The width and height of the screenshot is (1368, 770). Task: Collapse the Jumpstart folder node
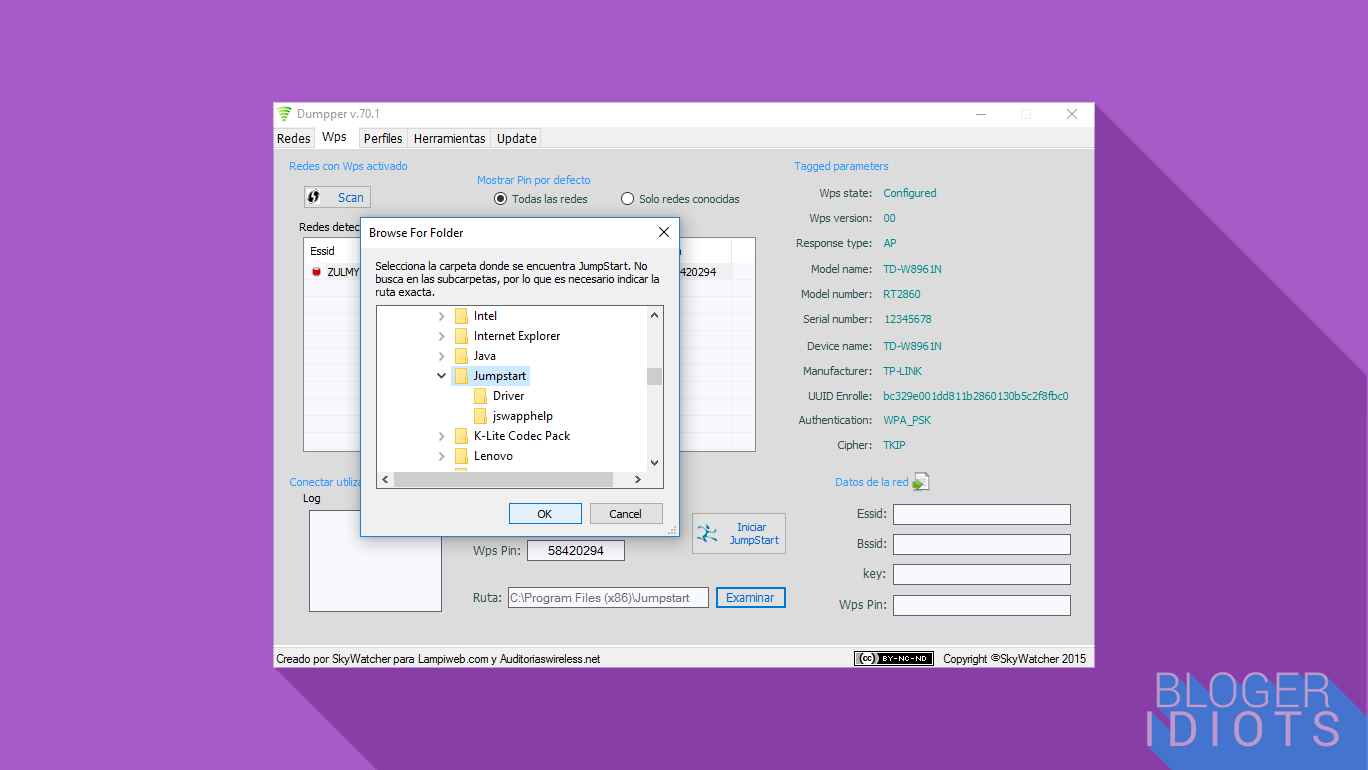pyautogui.click(x=442, y=376)
